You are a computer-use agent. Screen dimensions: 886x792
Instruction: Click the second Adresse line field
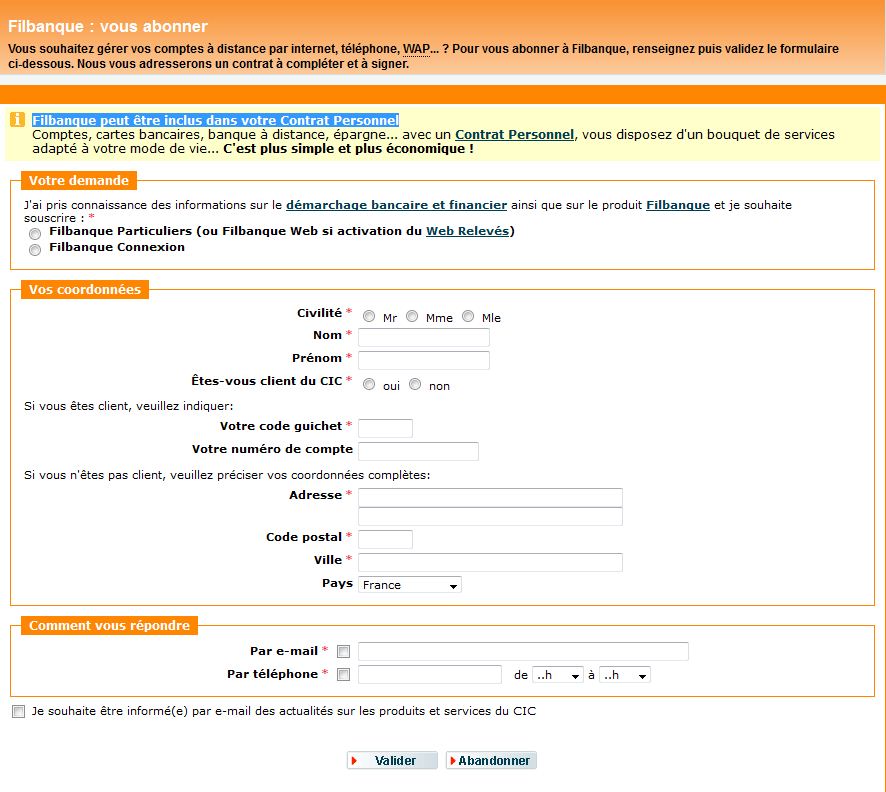(490, 516)
